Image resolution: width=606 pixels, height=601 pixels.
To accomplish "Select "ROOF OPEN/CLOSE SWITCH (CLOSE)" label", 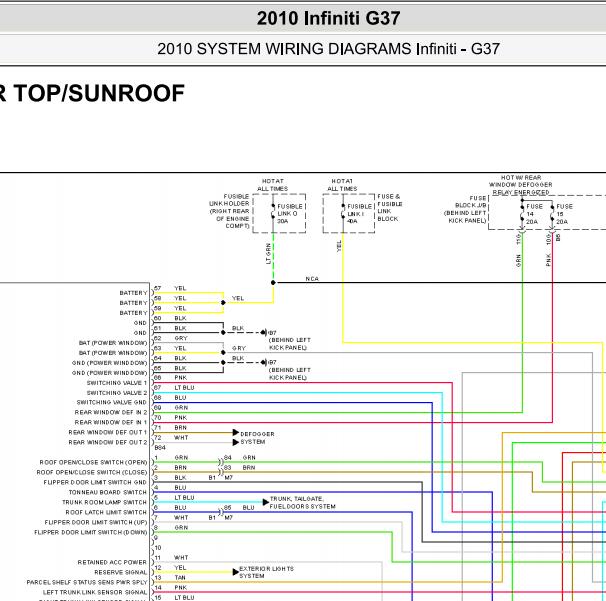I will point(92,472).
